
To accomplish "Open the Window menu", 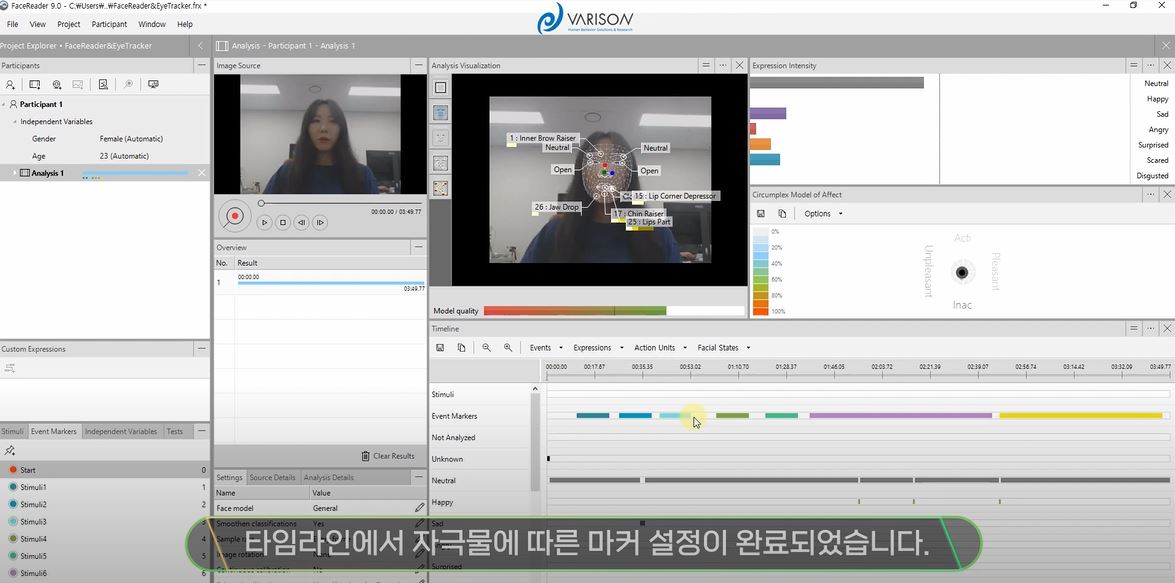I will click(x=152, y=24).
